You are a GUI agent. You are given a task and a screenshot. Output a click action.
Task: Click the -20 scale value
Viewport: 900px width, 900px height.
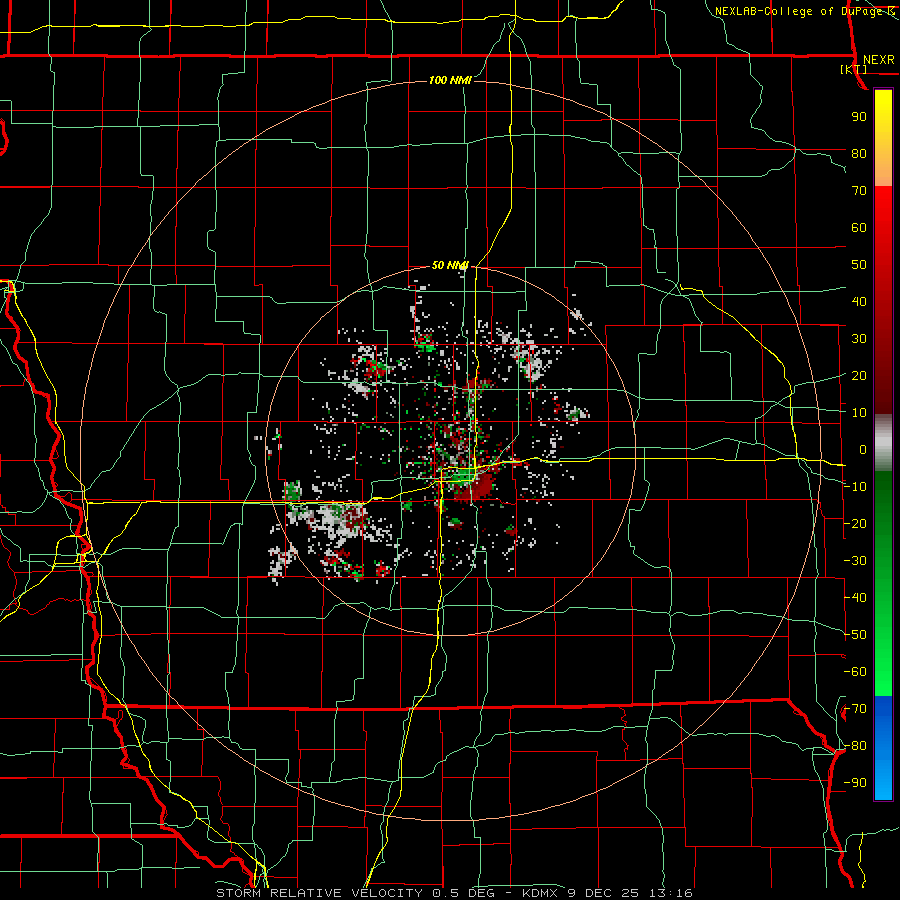(855, 523)
